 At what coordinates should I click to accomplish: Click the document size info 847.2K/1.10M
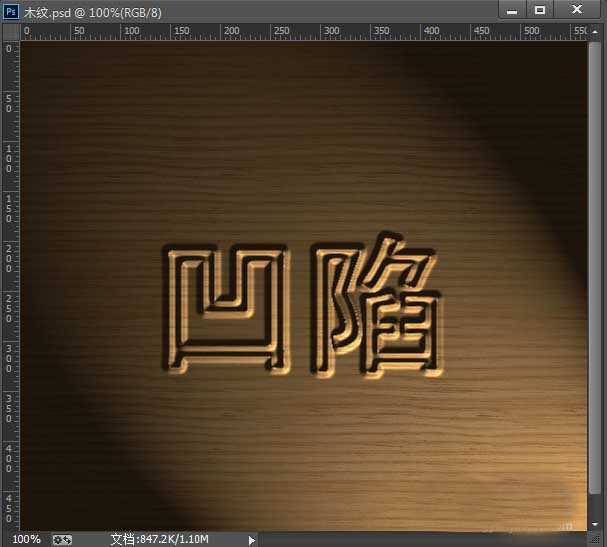(x=159, y=539)
